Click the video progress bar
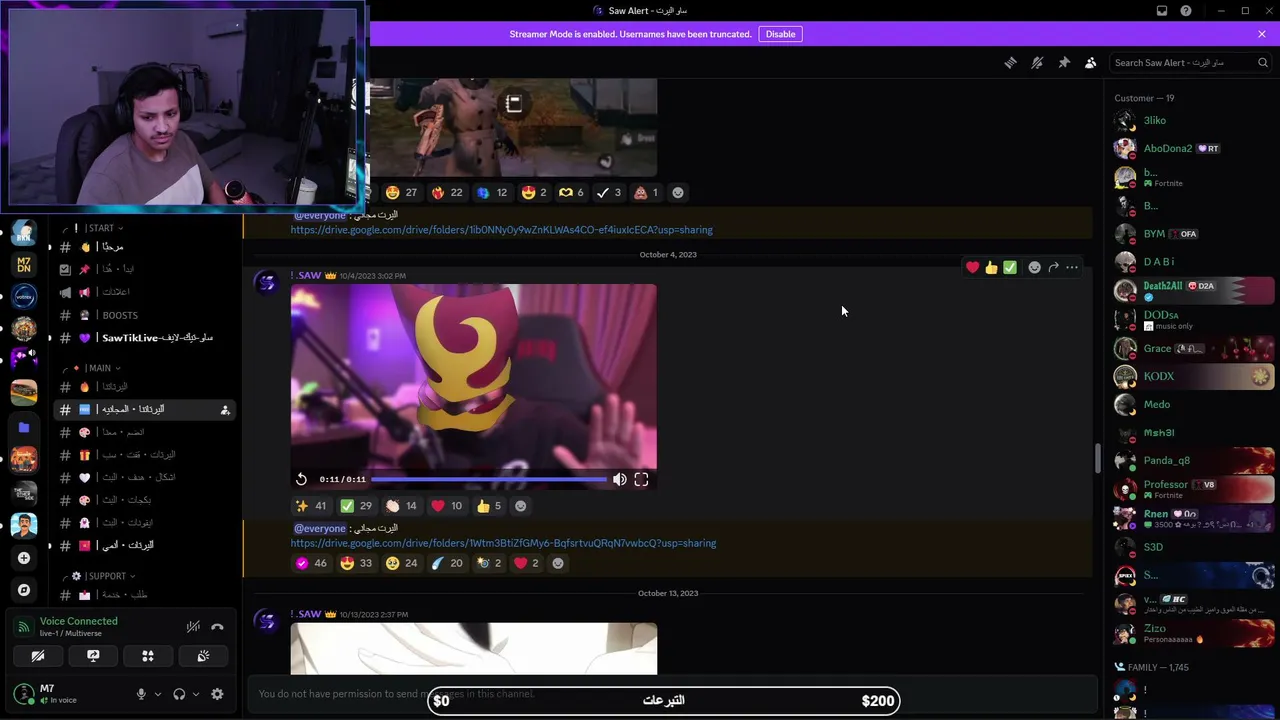1280x720 pixels. 489,479
